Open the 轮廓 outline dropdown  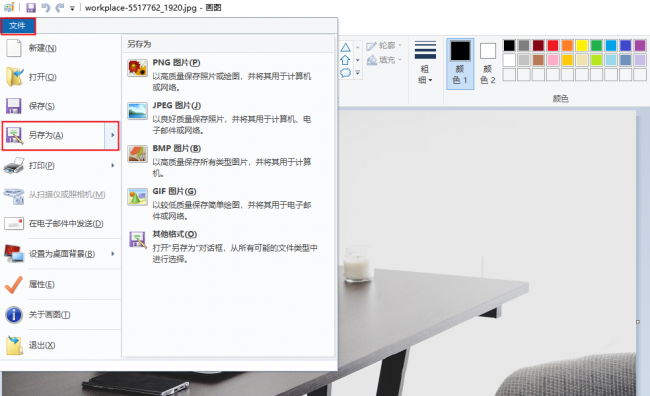click(x=384, y=46)
